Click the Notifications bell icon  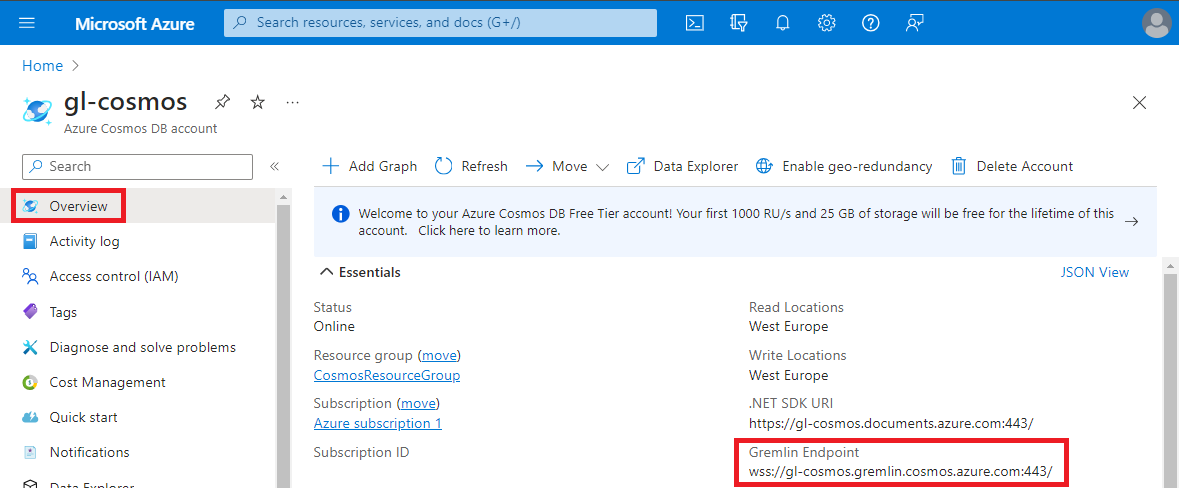coord(783,22)
